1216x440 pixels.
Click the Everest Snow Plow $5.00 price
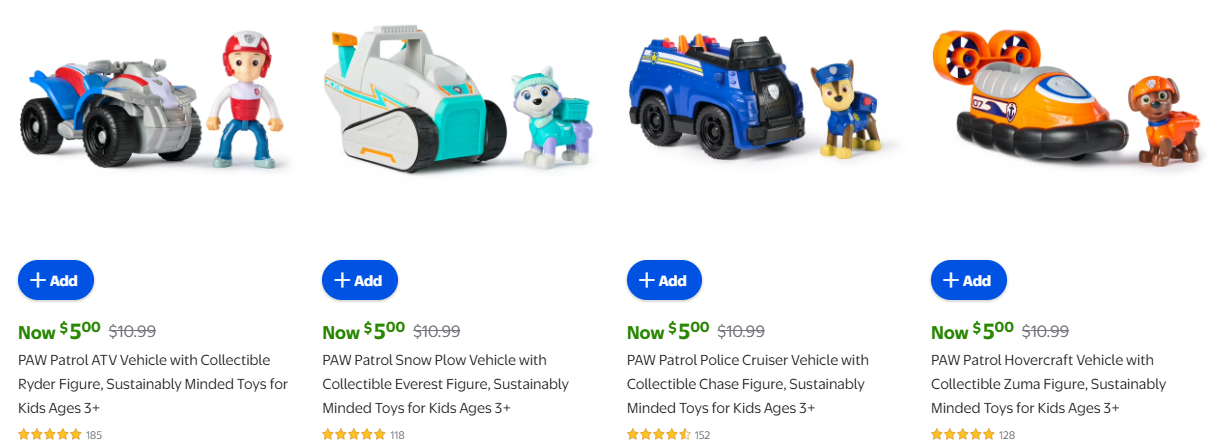click(363, 331)
